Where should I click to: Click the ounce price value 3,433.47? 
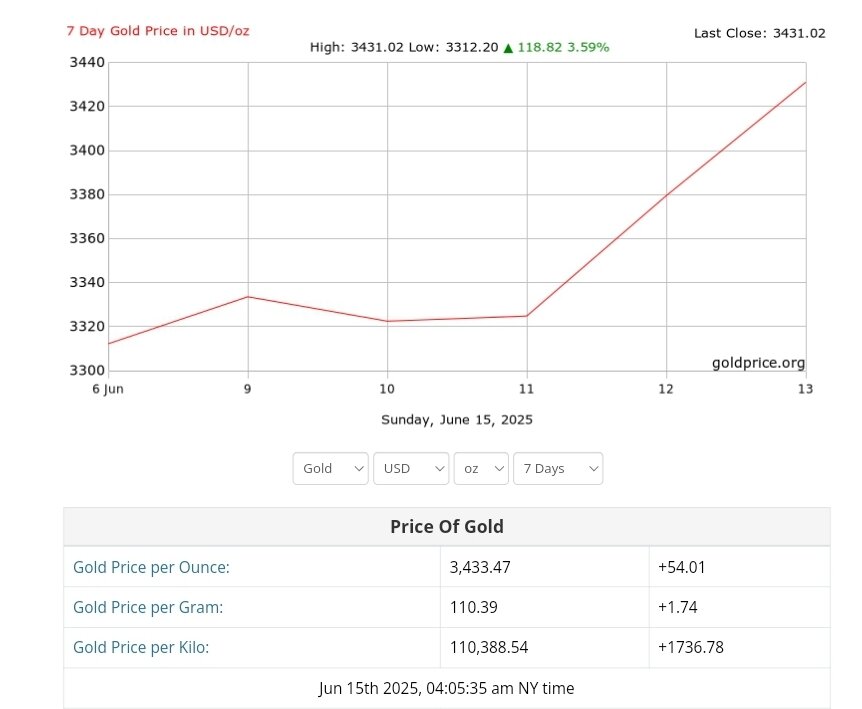(x=480, y=567)
